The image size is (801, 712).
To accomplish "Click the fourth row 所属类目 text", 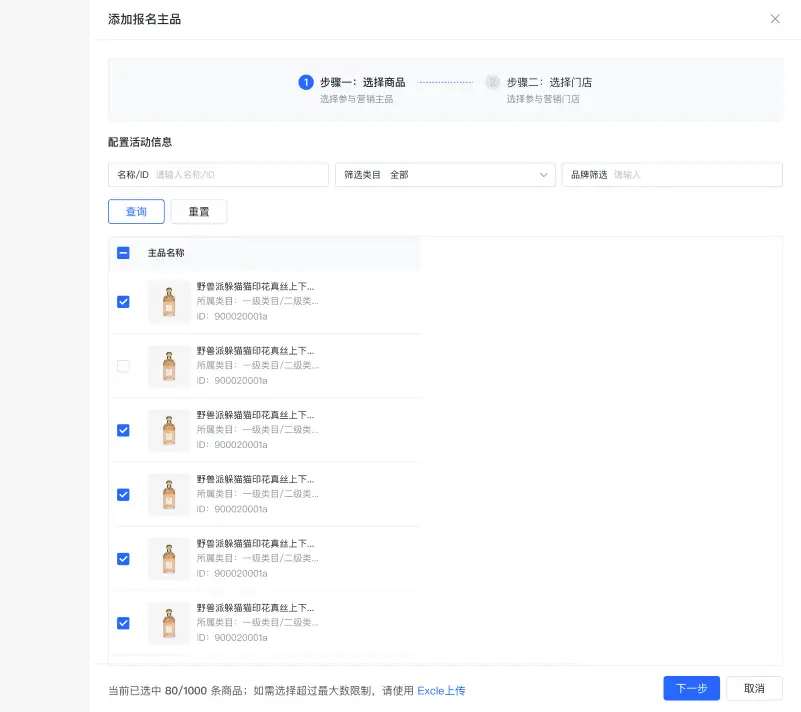I will click(x=257, y=494).
